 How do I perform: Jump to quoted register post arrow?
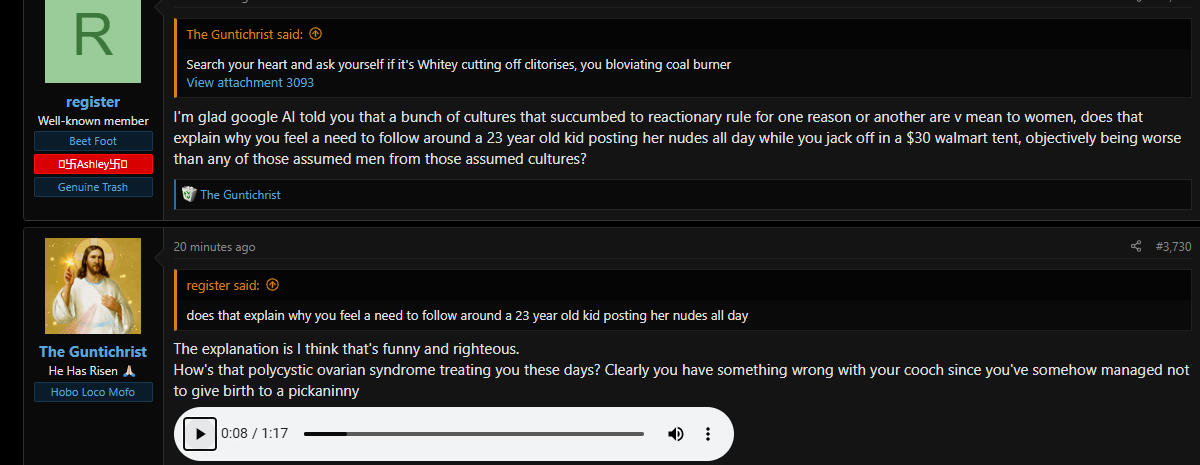272,285
